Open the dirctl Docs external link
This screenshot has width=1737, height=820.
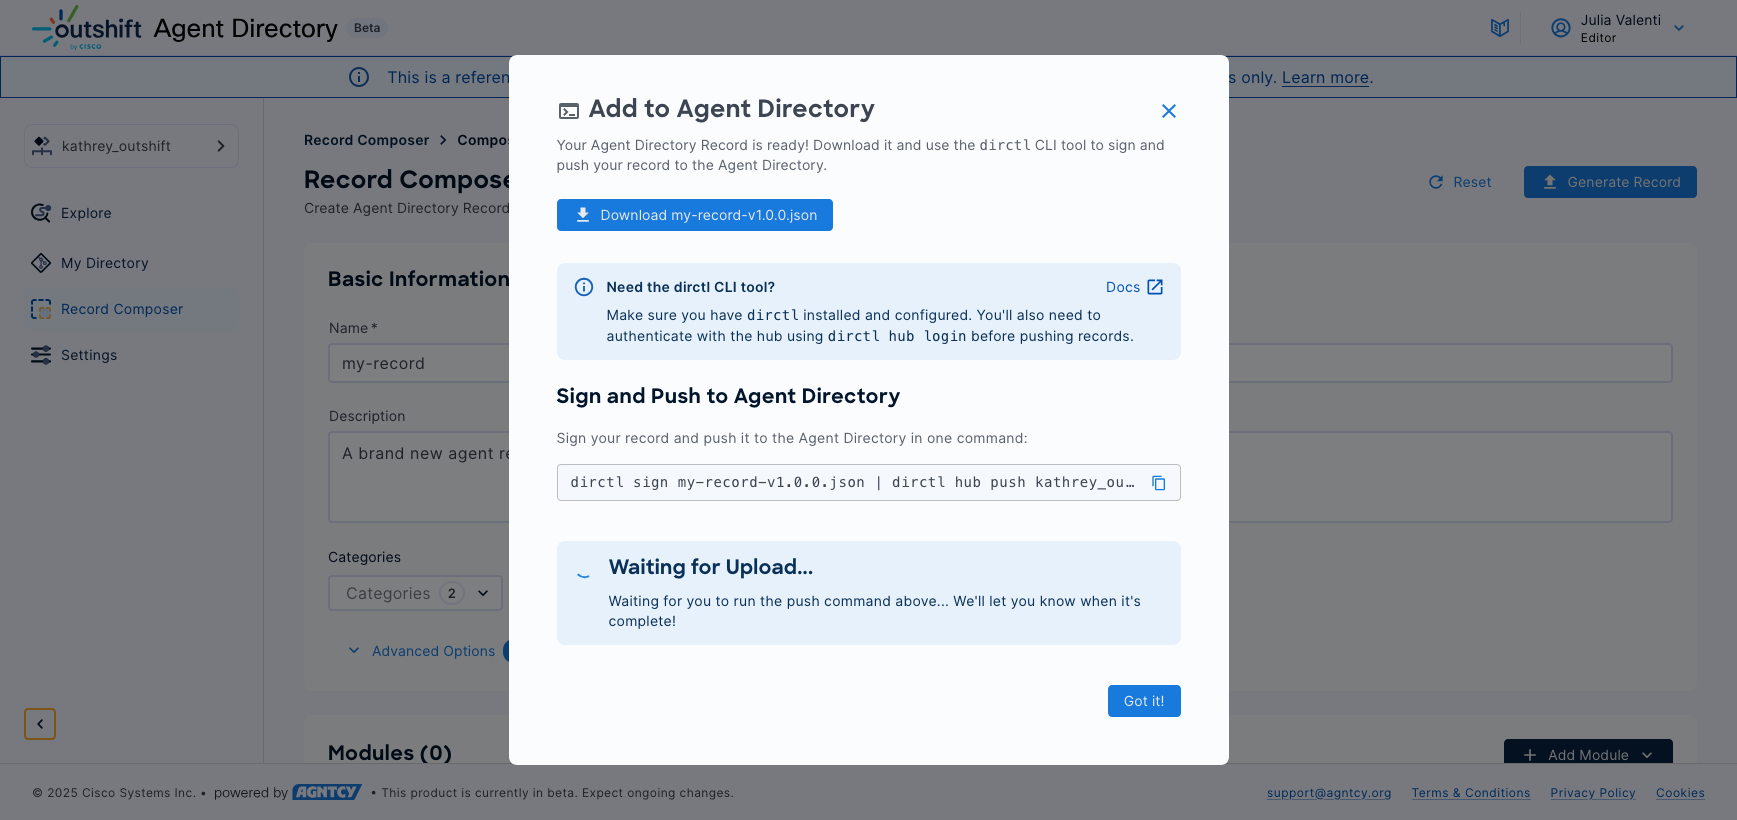[1134, 287]
